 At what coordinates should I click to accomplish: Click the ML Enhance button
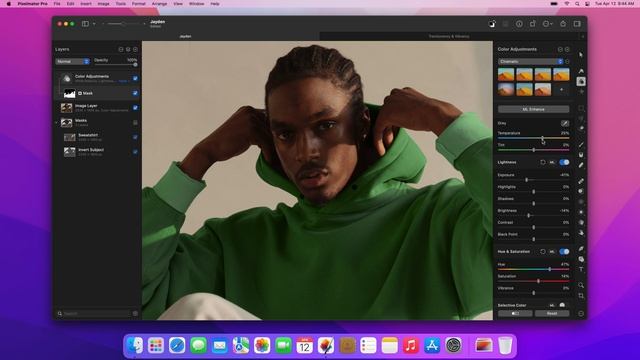click(533, 109)
